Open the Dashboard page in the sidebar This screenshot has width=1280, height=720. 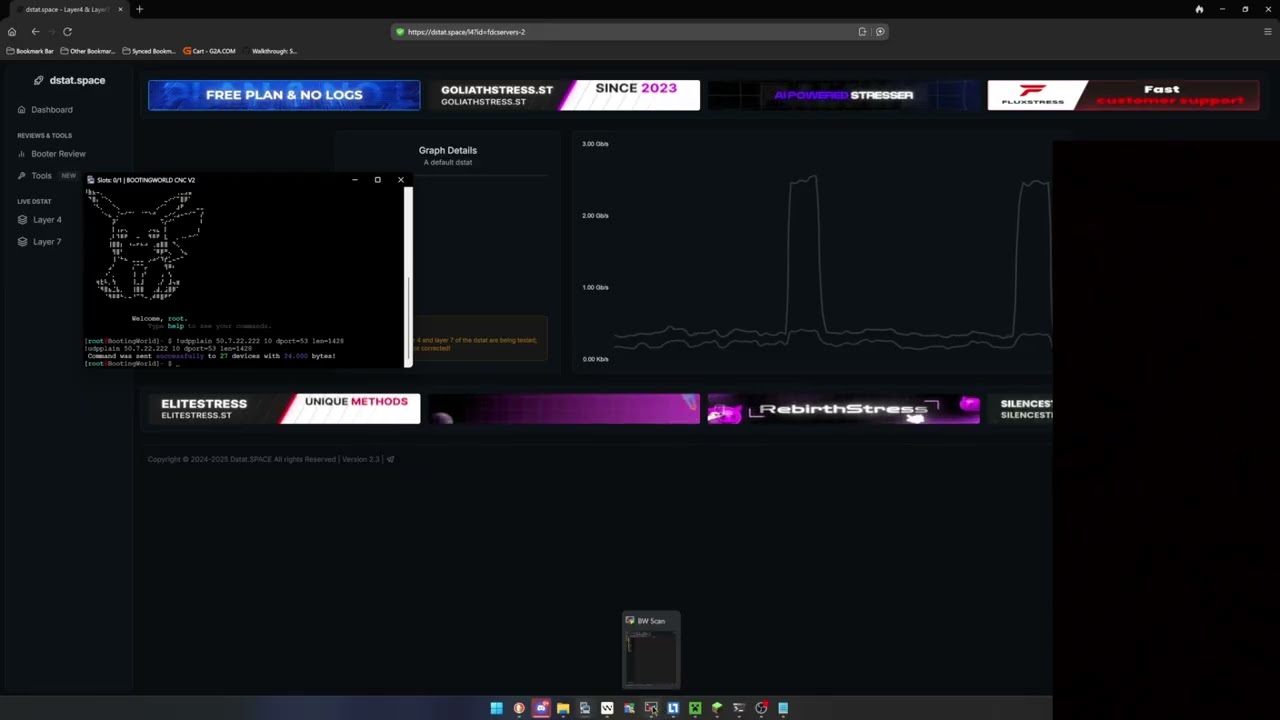[45, 110]
